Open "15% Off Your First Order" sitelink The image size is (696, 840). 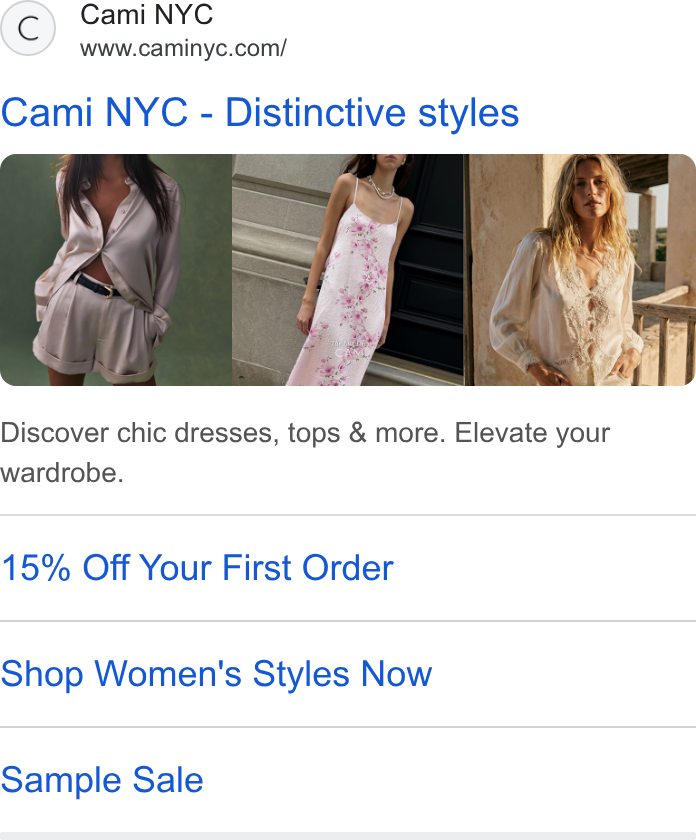(x=197, y=568)
